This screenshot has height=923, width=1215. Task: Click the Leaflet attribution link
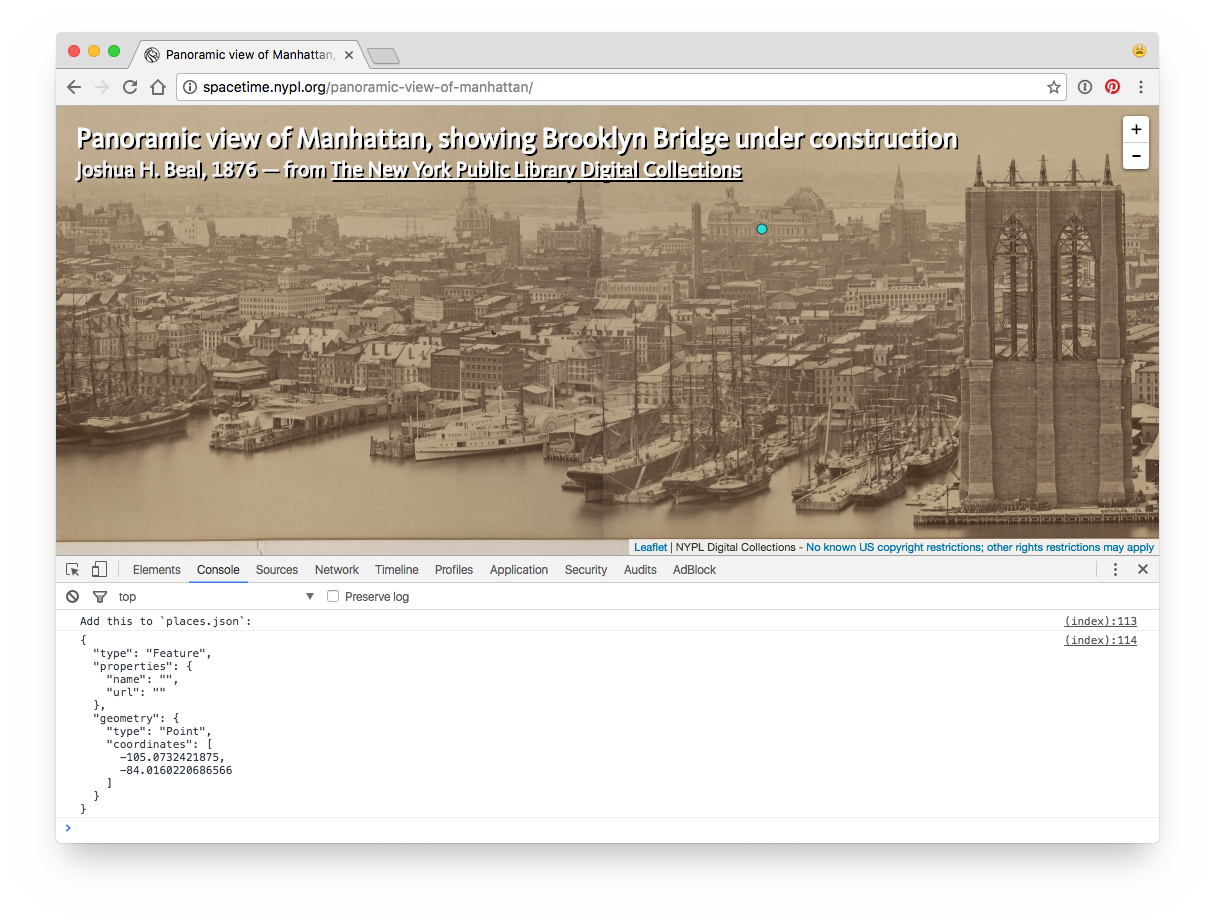coord(650,547)
